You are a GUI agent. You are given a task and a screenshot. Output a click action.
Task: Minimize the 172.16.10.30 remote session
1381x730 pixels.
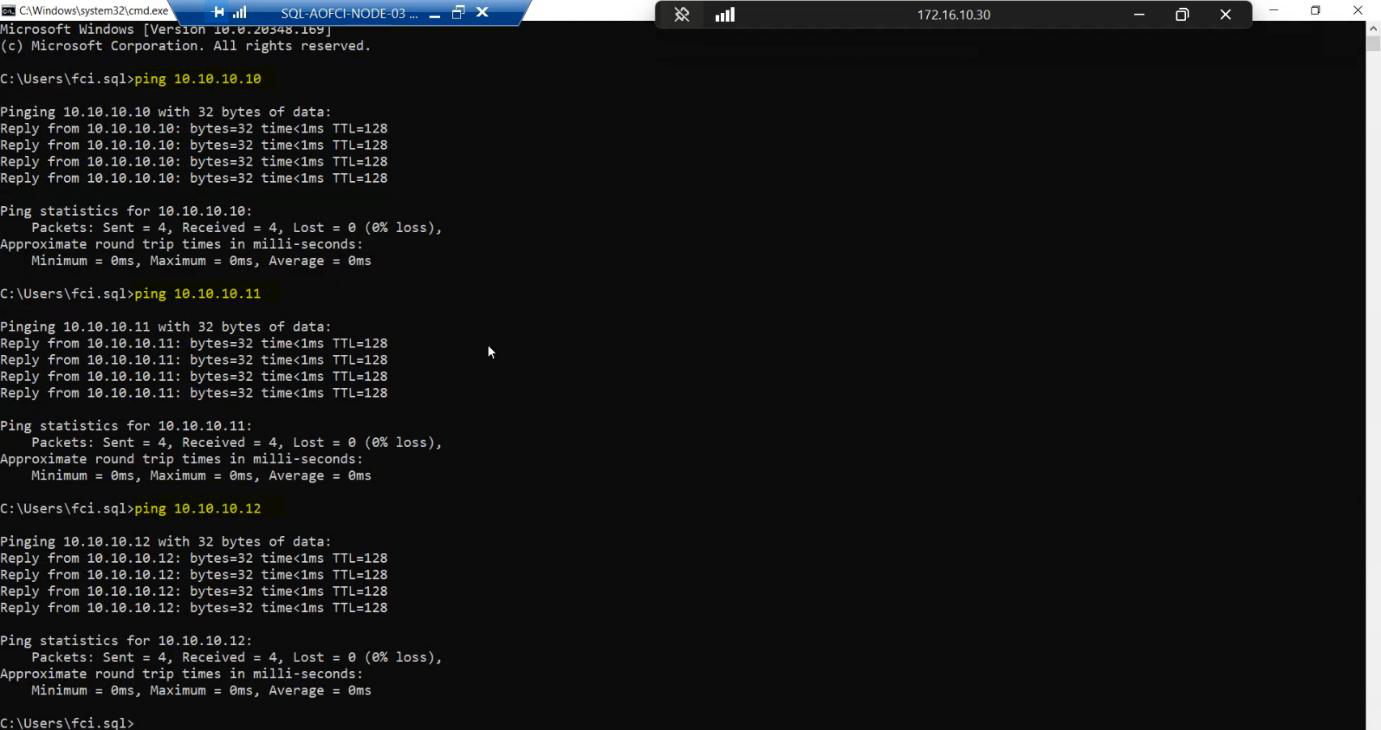1139,15
